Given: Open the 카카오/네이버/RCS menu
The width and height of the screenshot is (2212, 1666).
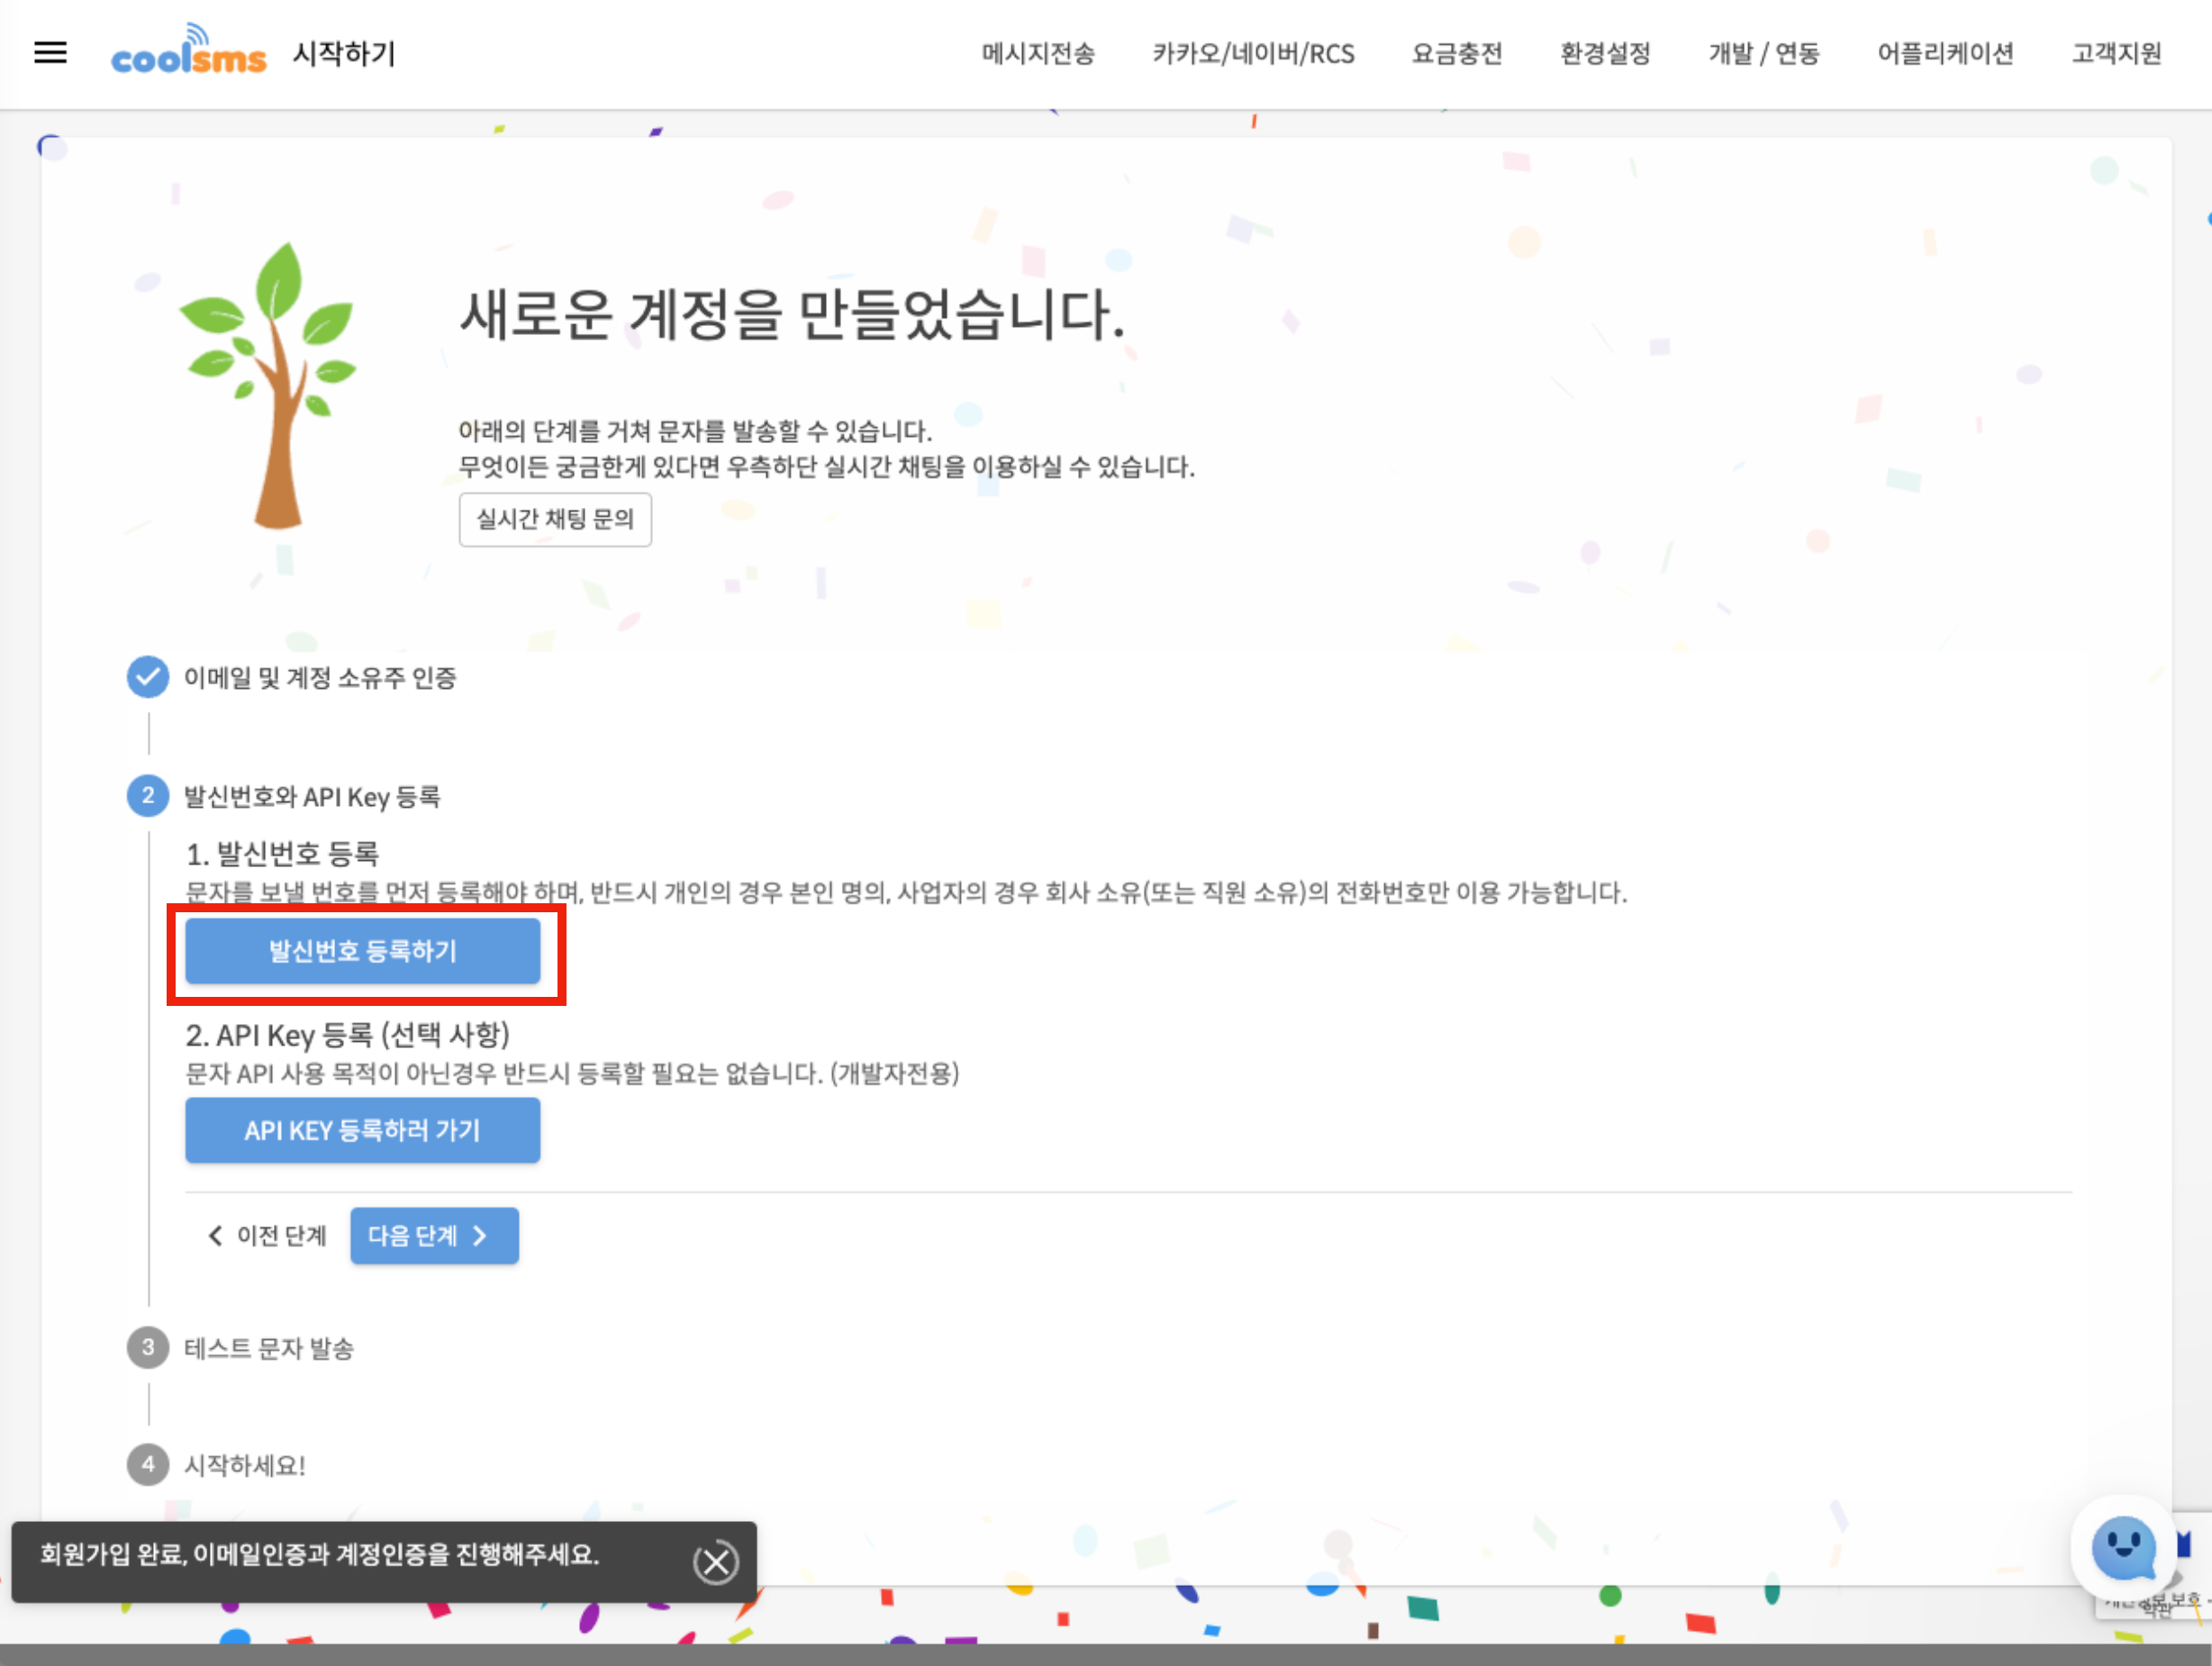Looking at the screenshot, I should [x=1252, y=53].
